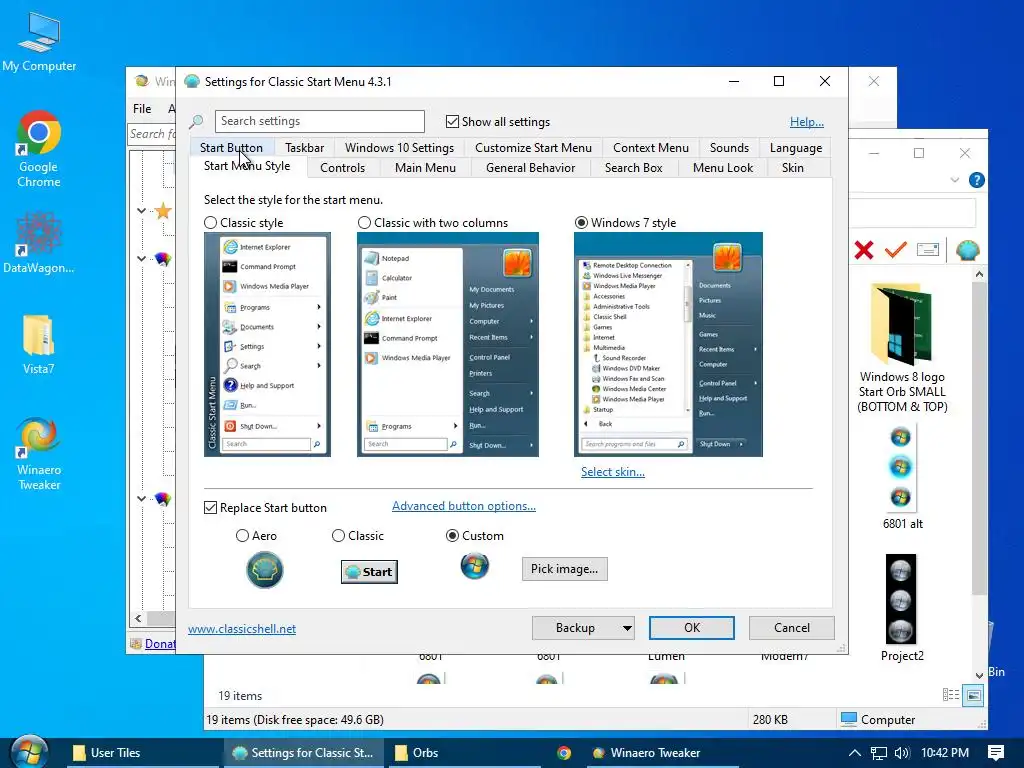This screenshot has width=1024, height=768.
Task: Collapse the star tree node in Winaero Tweaker
Action: tap(142, 210)
